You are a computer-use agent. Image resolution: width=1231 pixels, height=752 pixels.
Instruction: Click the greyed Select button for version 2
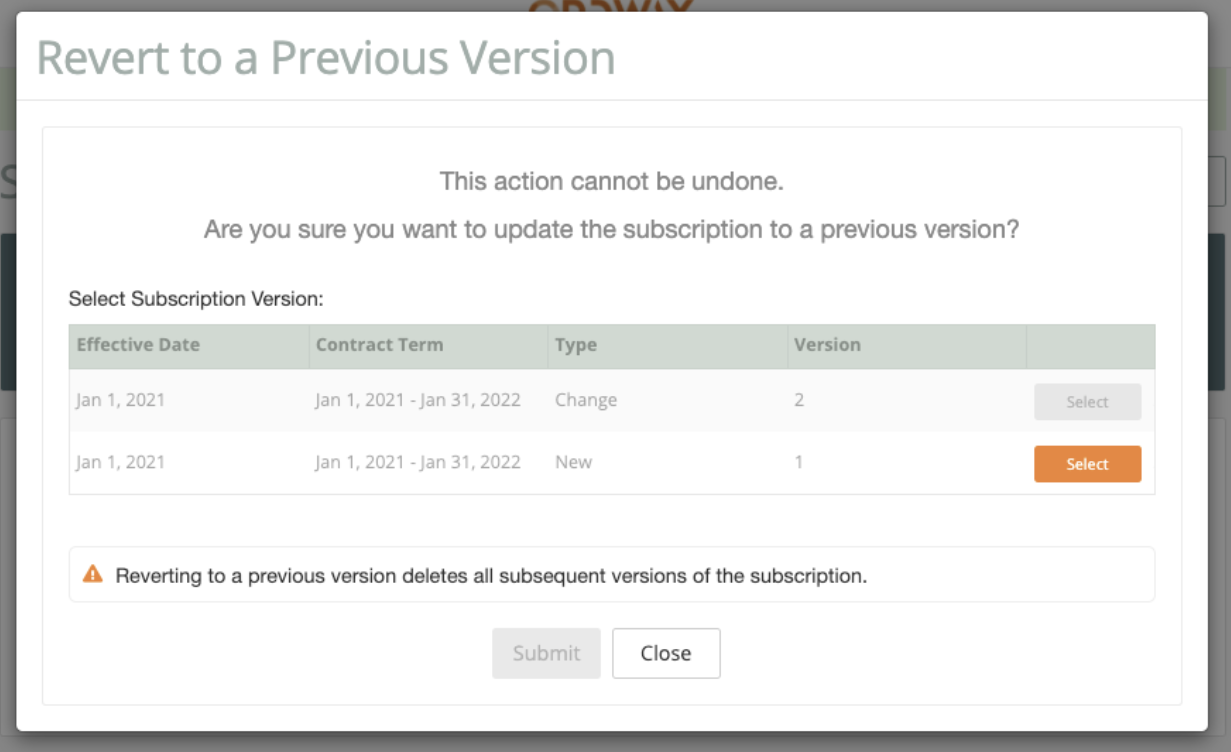[x=1087, y=402]
